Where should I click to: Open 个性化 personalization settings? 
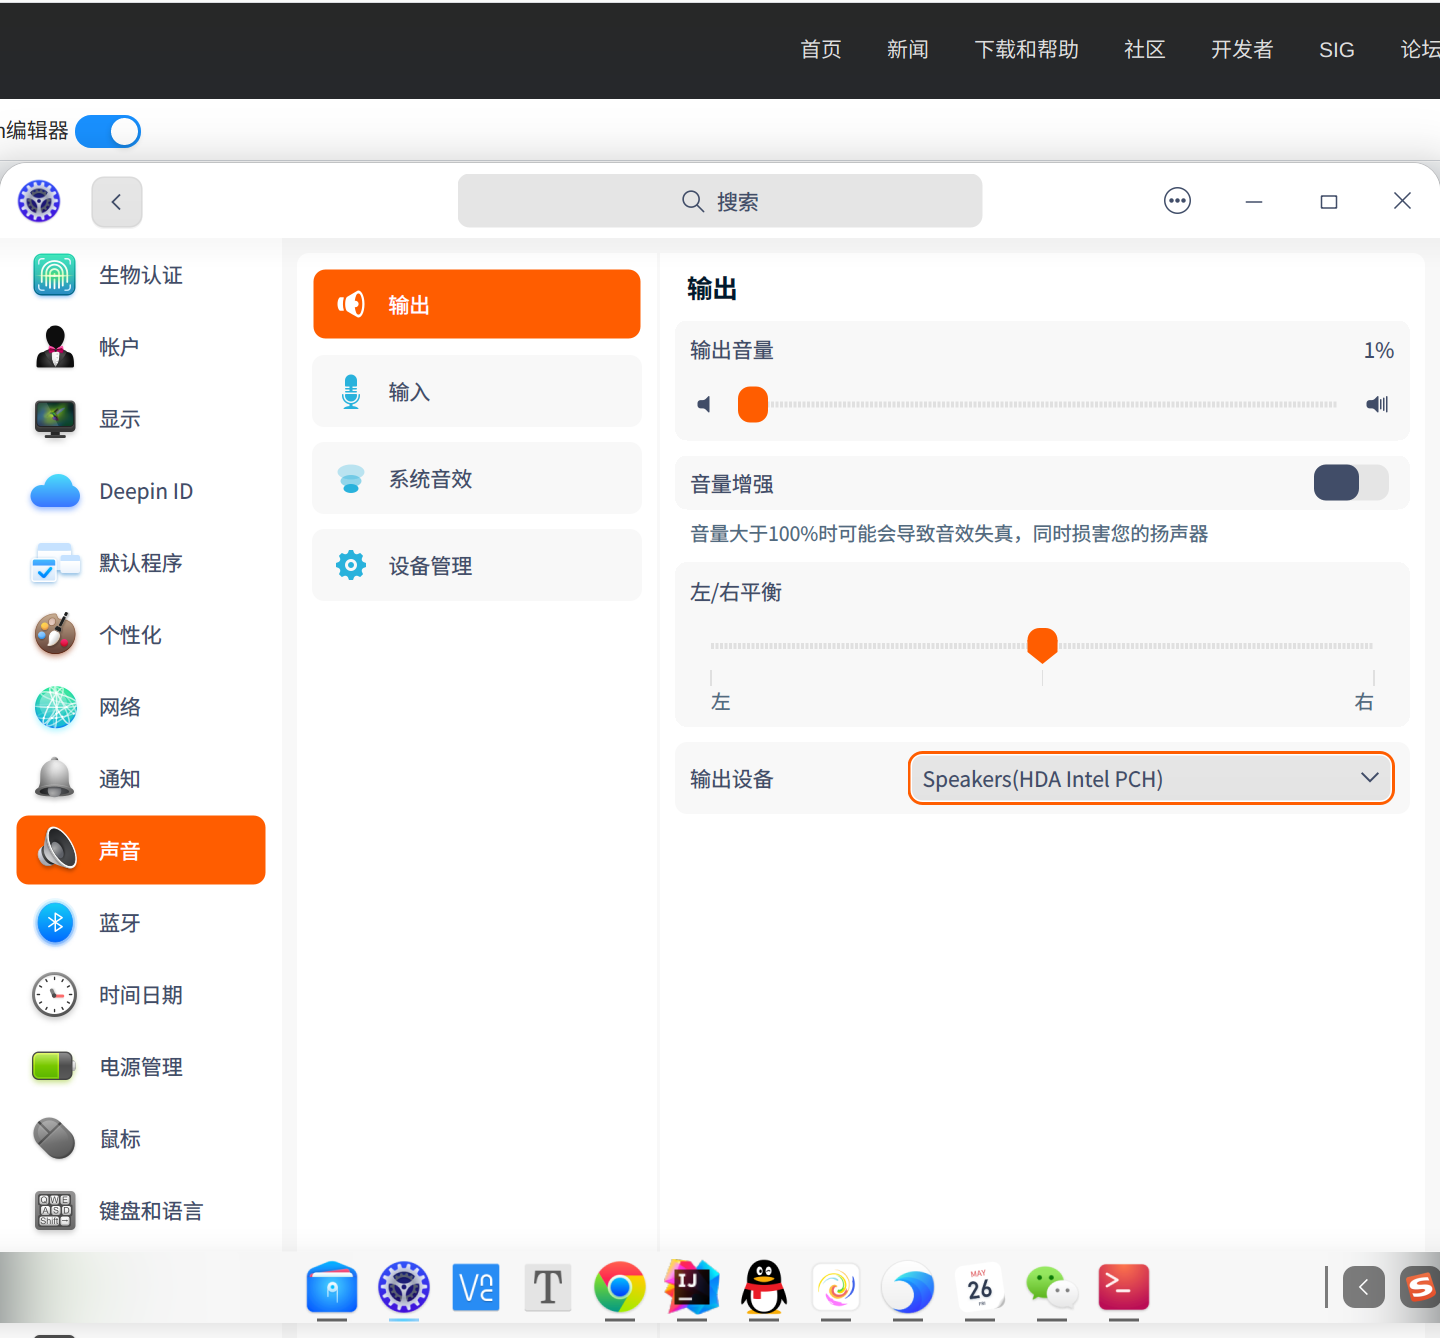[141, 635]
